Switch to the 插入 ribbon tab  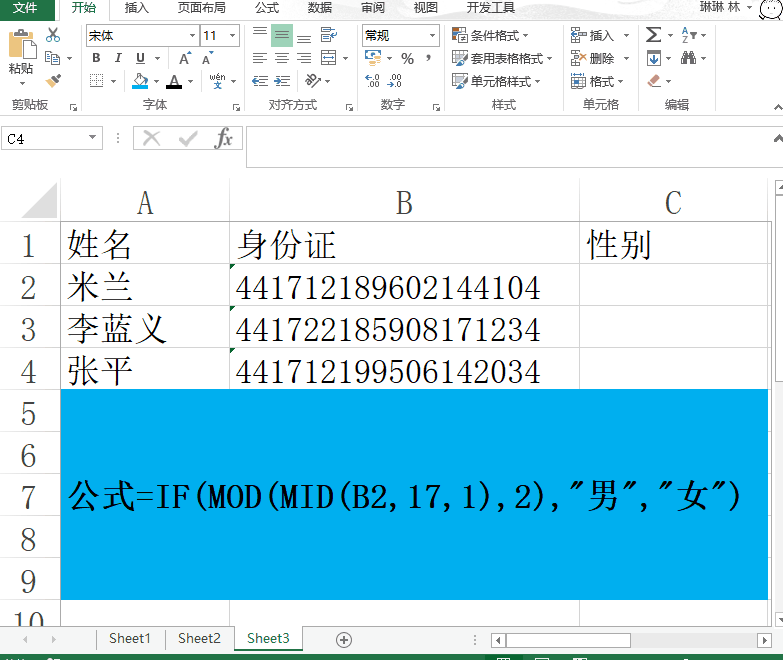point(136,8)
